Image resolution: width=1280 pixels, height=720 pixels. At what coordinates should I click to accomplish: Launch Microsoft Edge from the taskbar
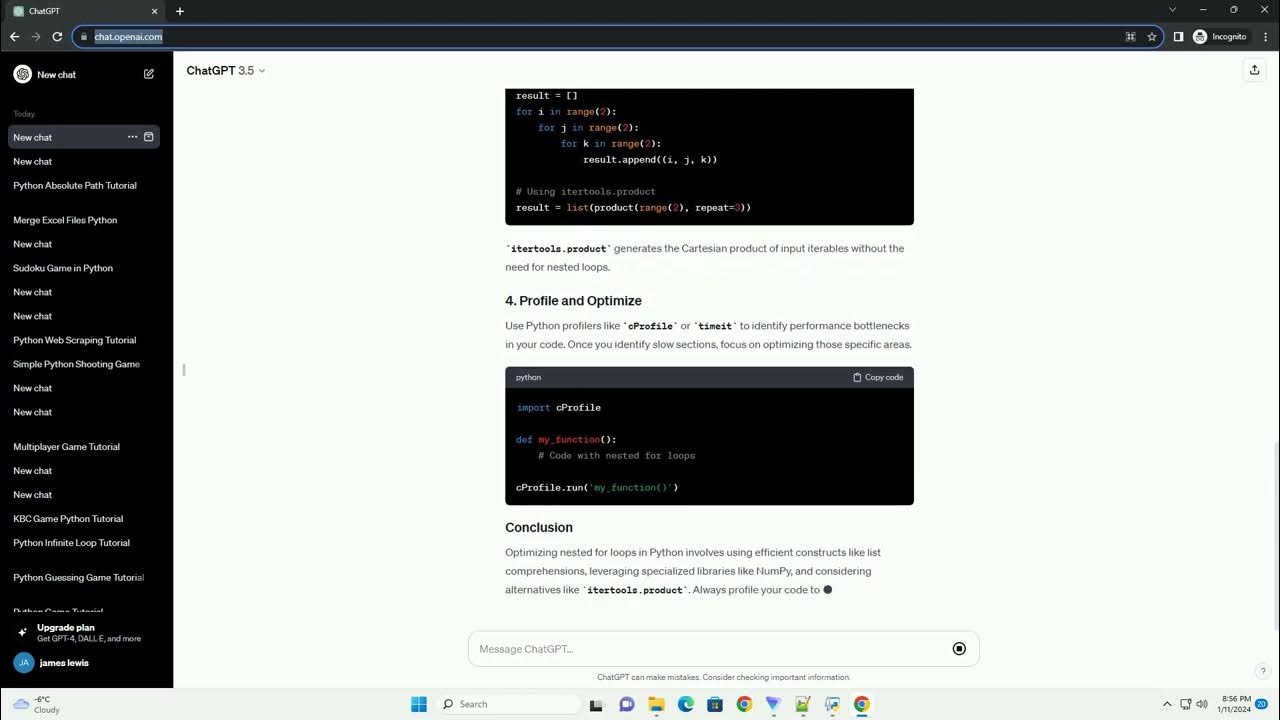point(686,704)
